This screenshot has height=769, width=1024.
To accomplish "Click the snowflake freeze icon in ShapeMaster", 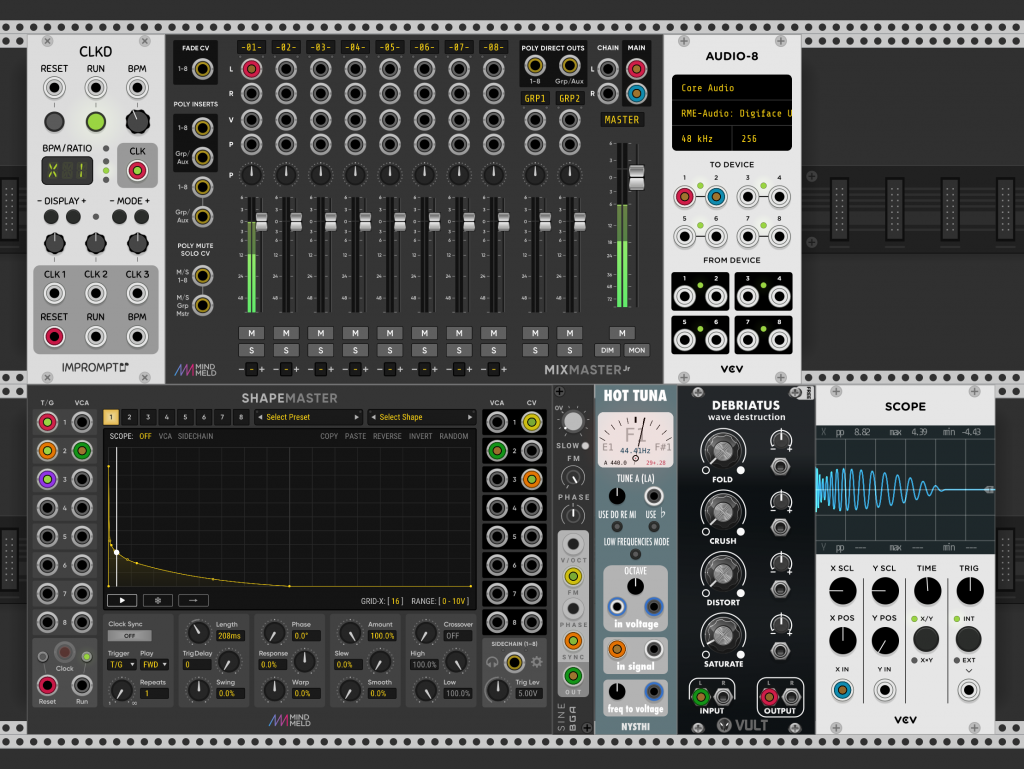I will click(157, 600).
